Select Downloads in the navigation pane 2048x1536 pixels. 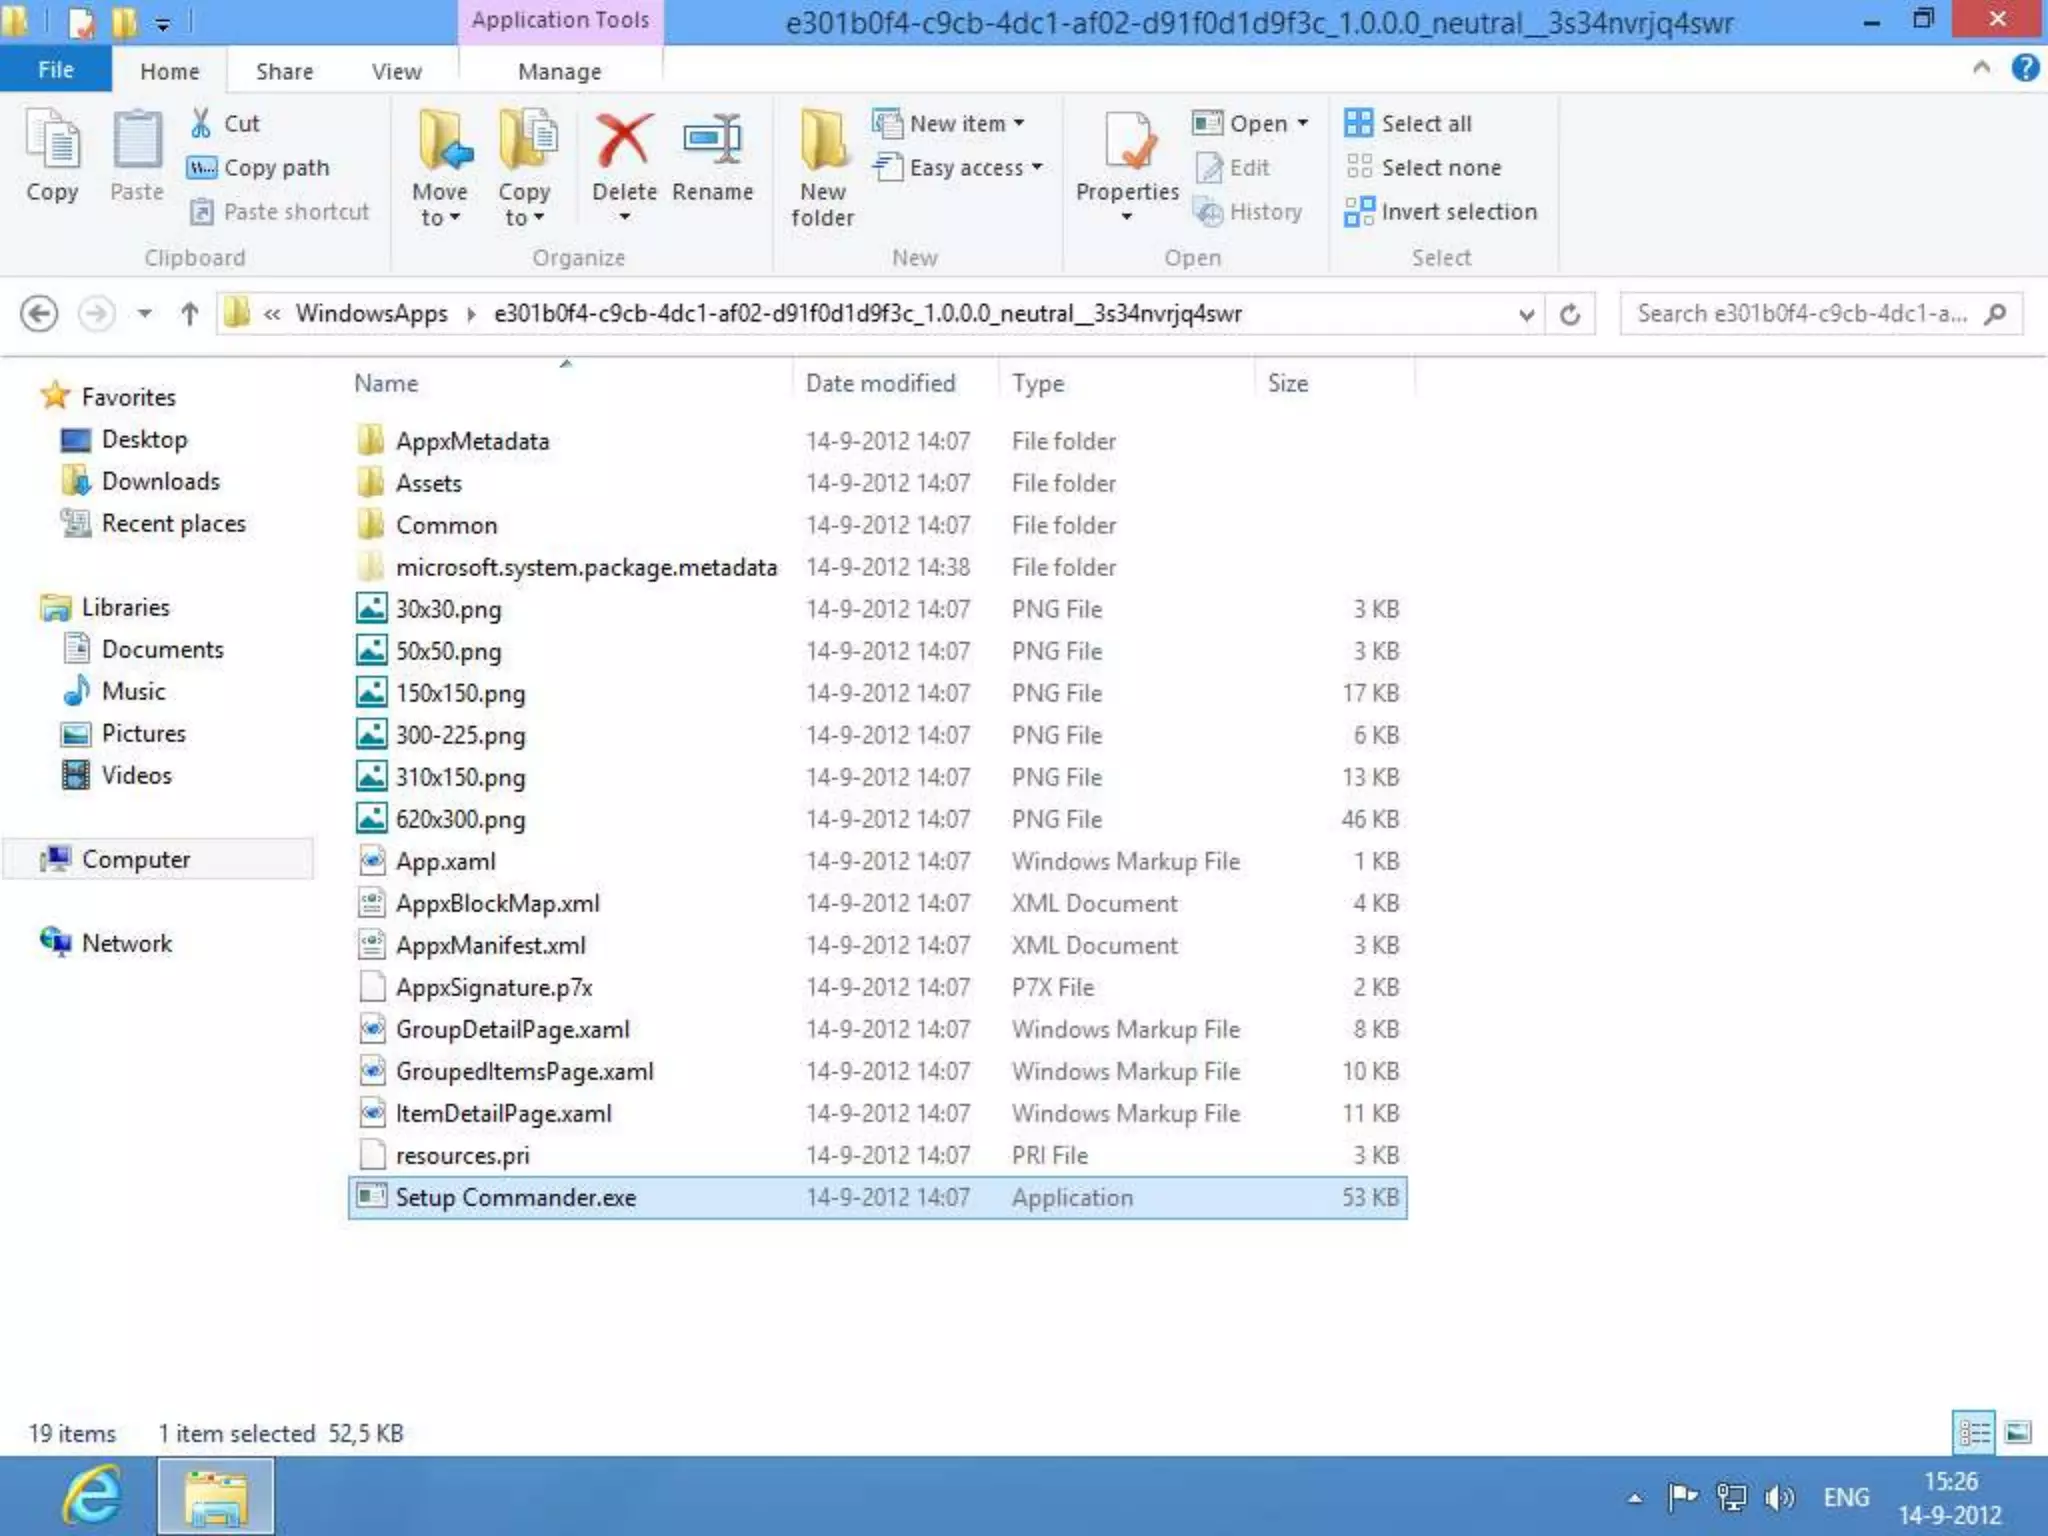tap(160, 481)
